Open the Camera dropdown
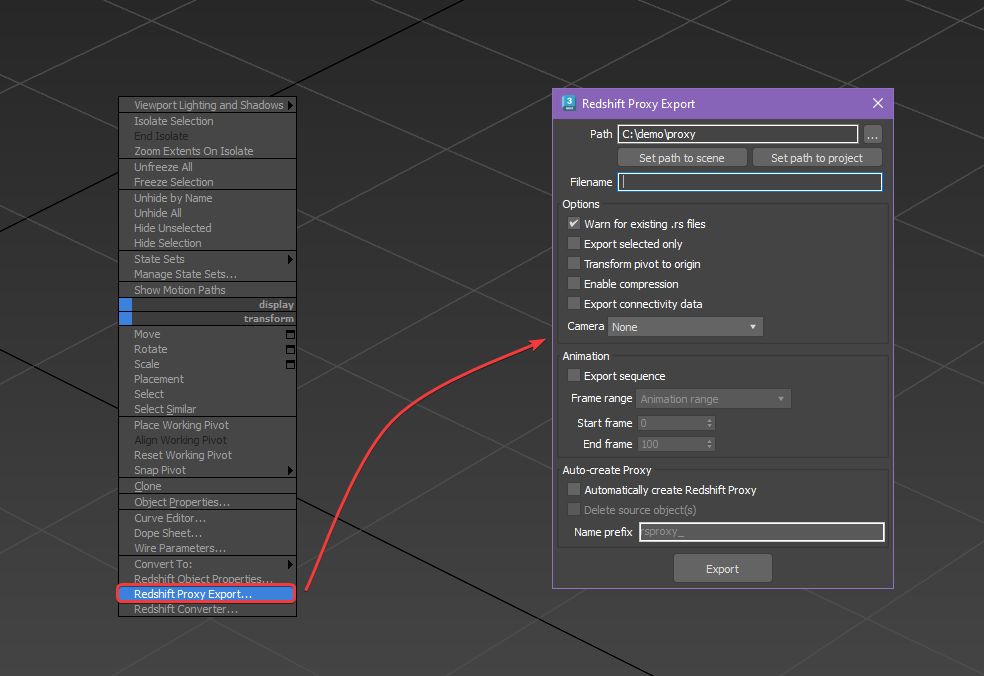The image size is (984, 676). pyautogui.click(x=685, y=327)
